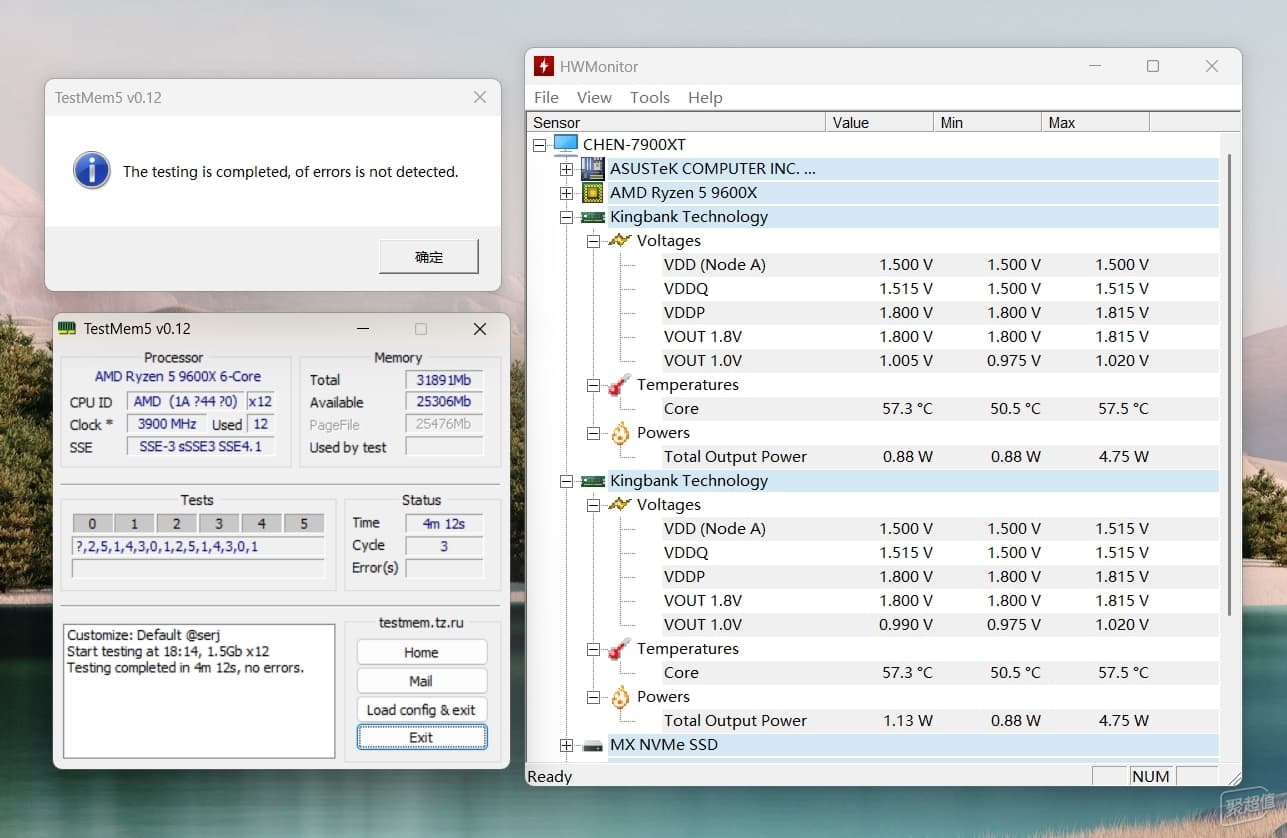
Task: Collapse the second Kingbank Technology node
Action: (567, 481)
